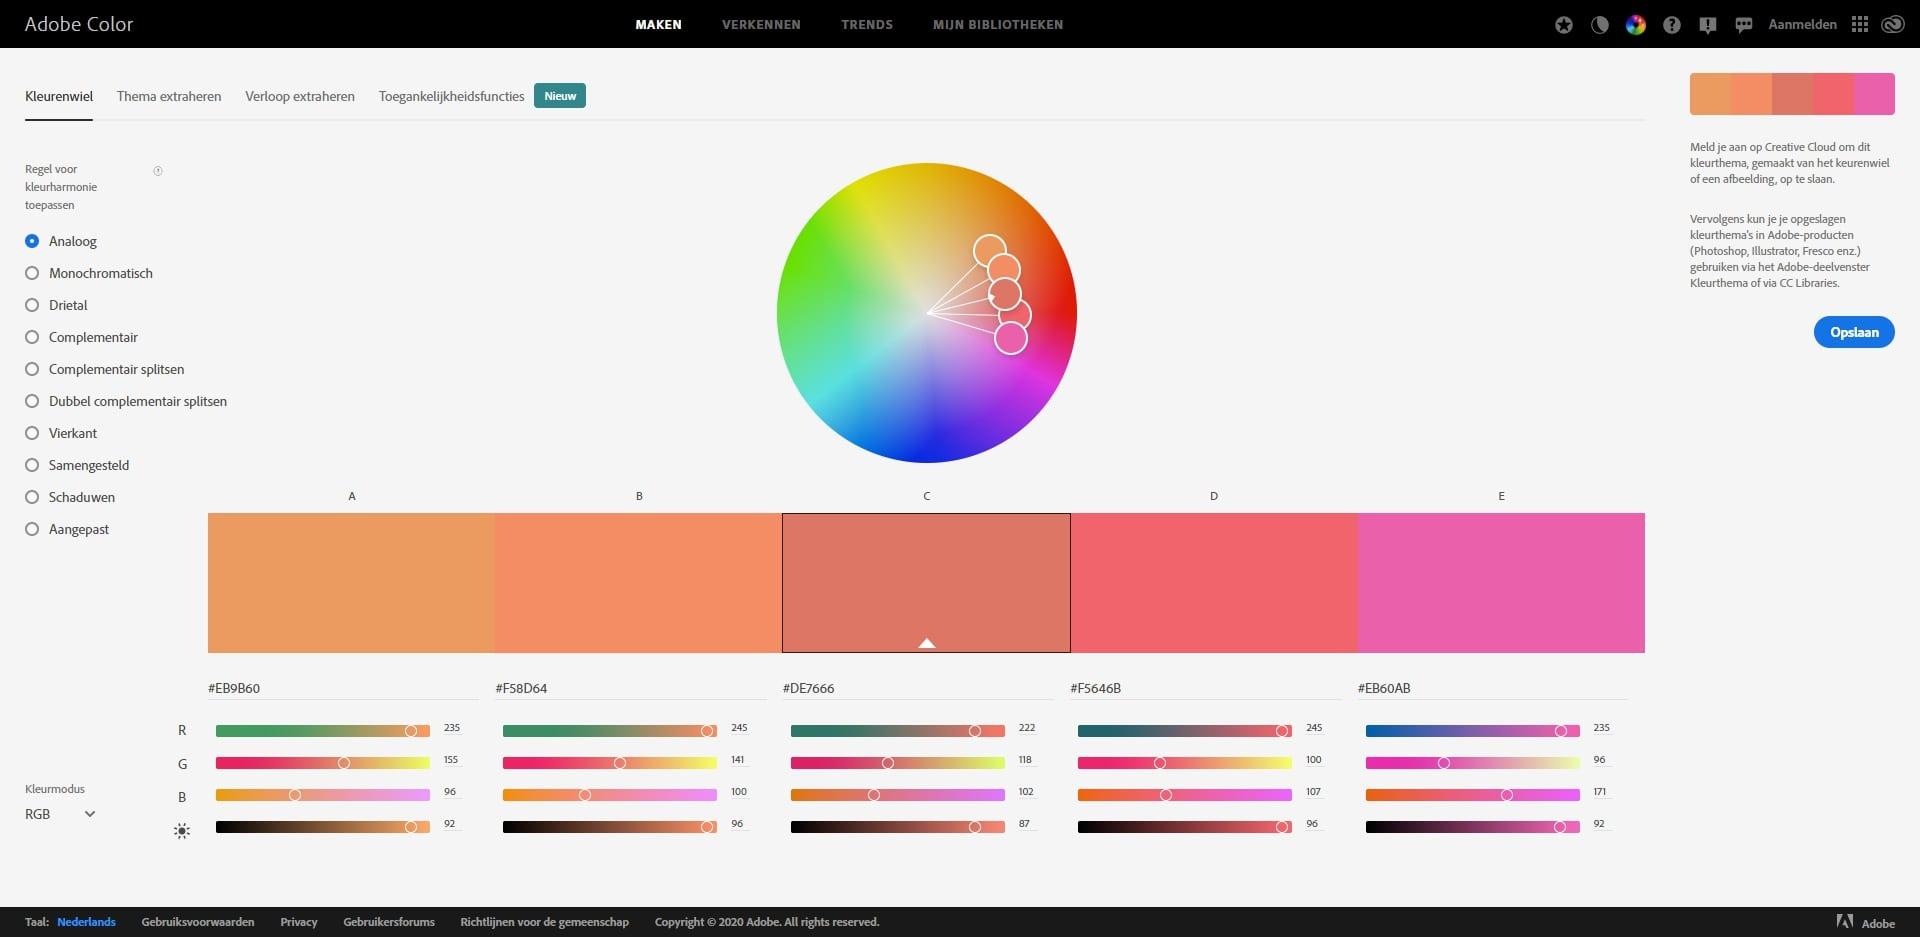The image size is (1920, 937).
Task: Click the Adobe Color logo
Action: coord(79,24)
